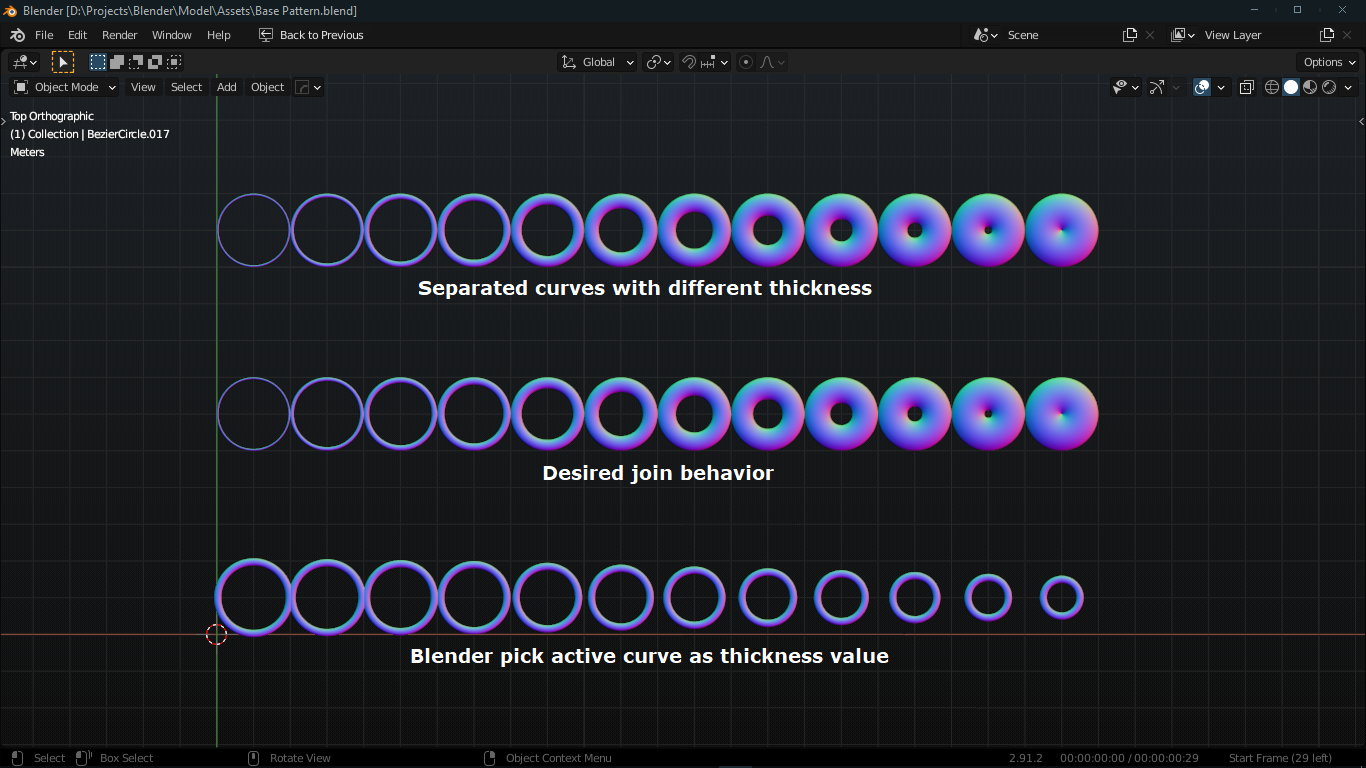The width and height of the screenshot is (1366, 768).
Task: Toggle viewport overlays
Action: pyautogui.click(x=1202, y=87)
